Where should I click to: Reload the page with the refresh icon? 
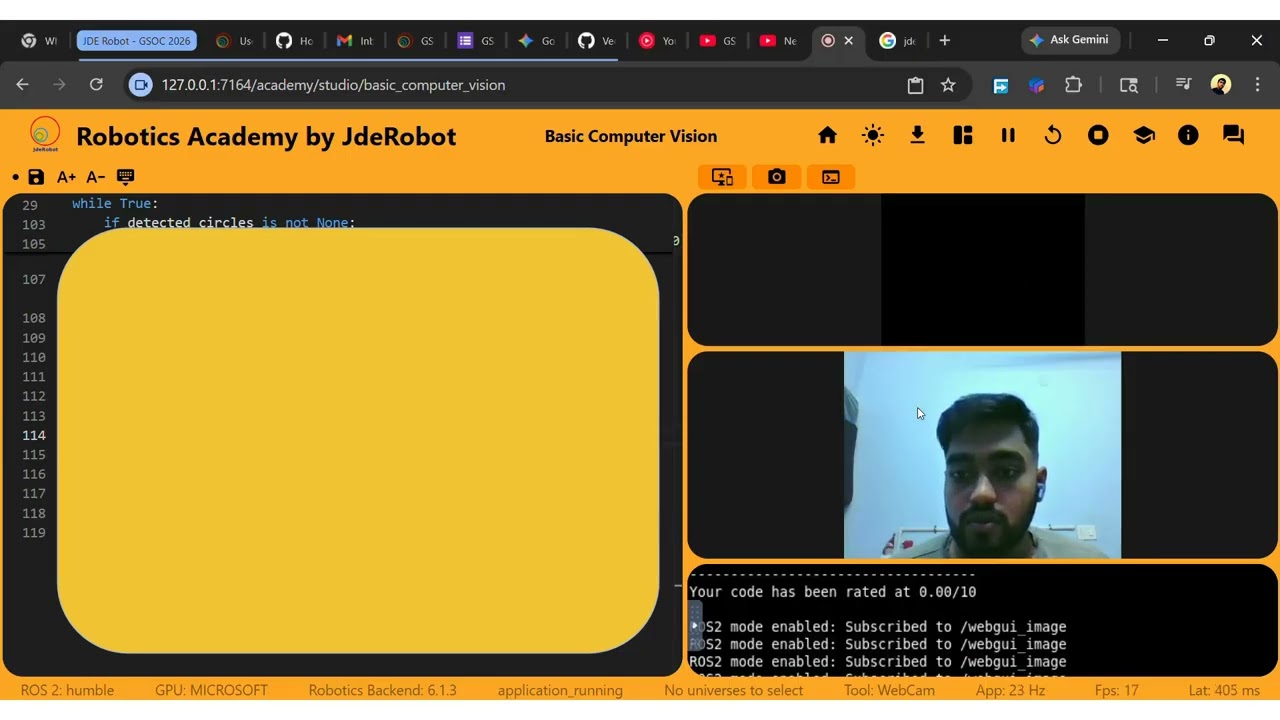click(96, 85)
